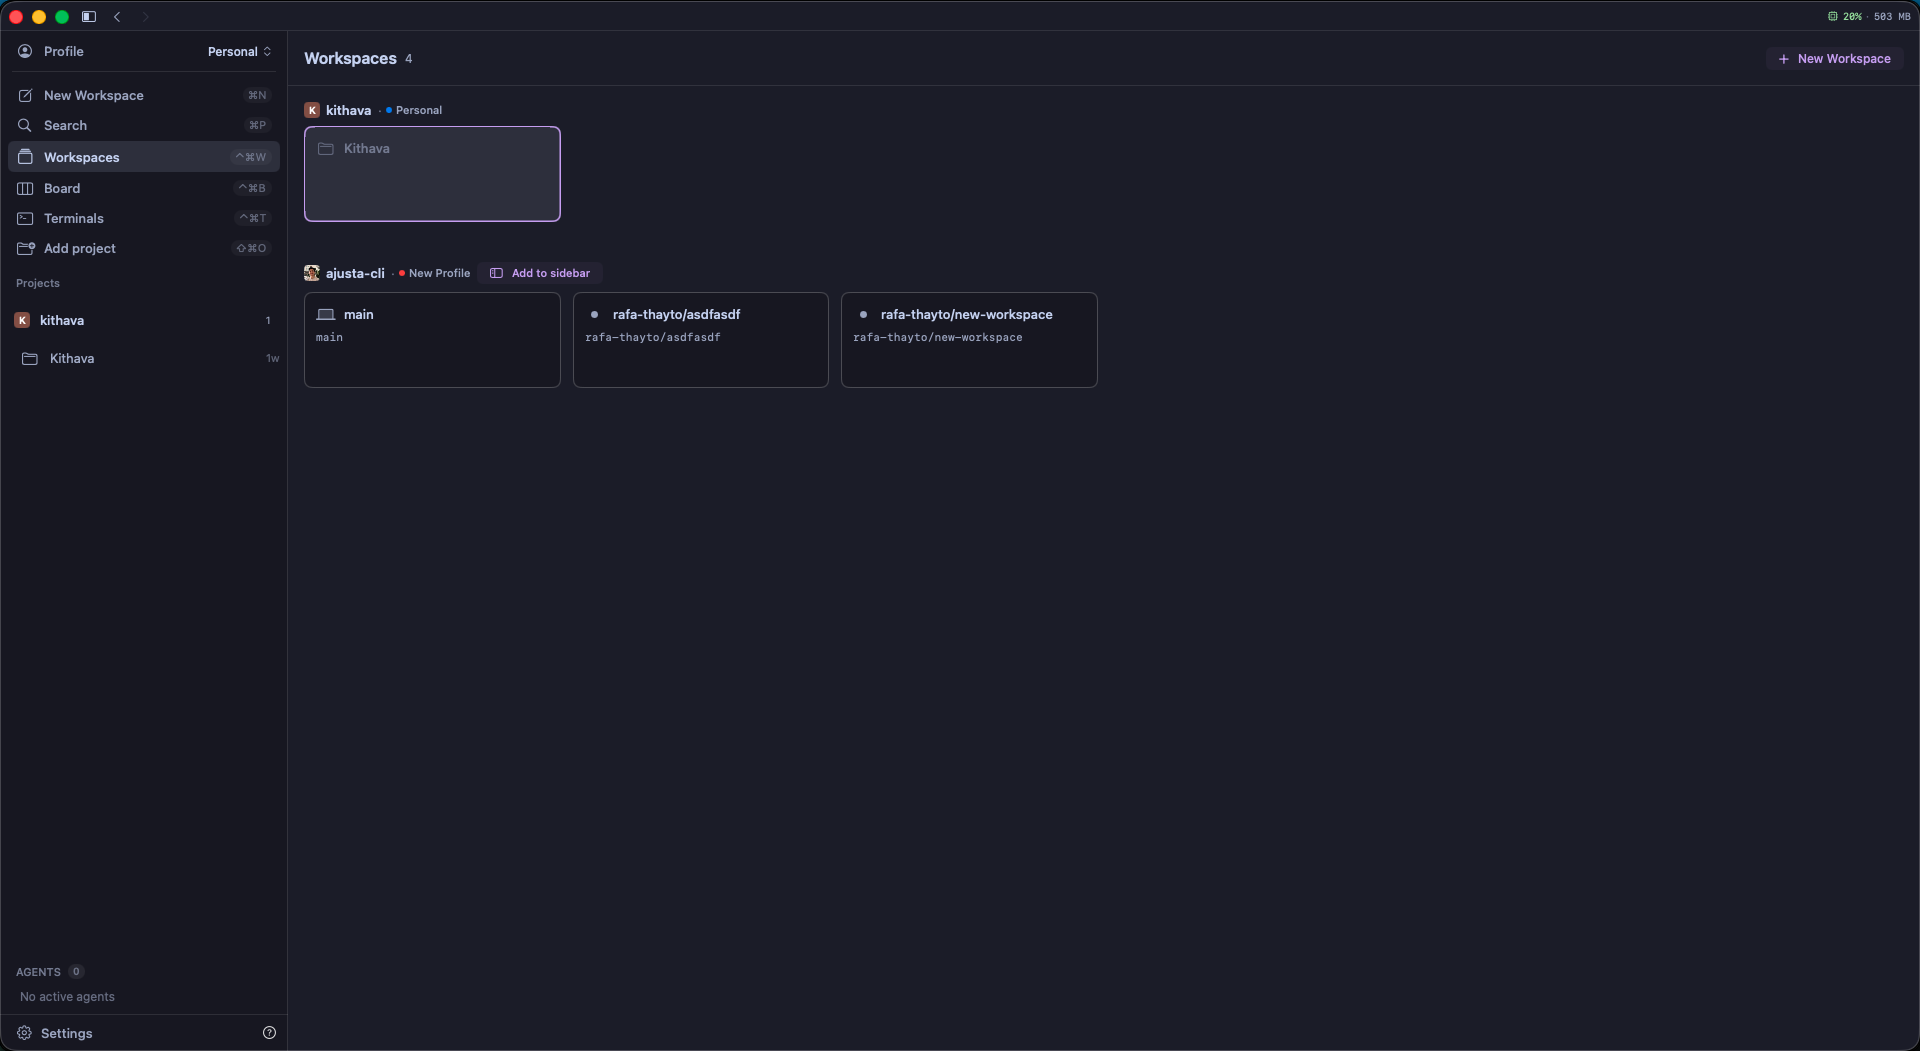This screenshot has width=1920, height=1051.
Task: Open the rafa-thayto/asdfasdf workspace card
Action: [x=700, y=340]
